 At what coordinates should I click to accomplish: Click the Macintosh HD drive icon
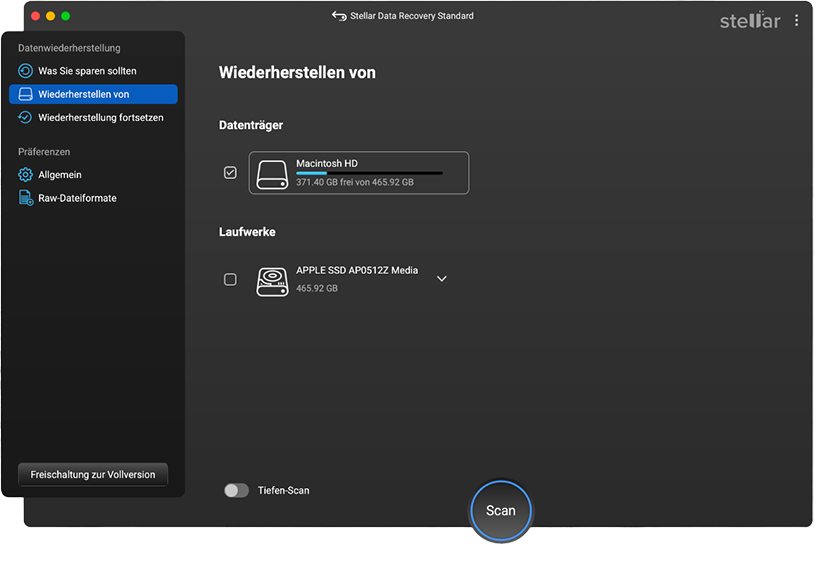(x=272, y=174)
